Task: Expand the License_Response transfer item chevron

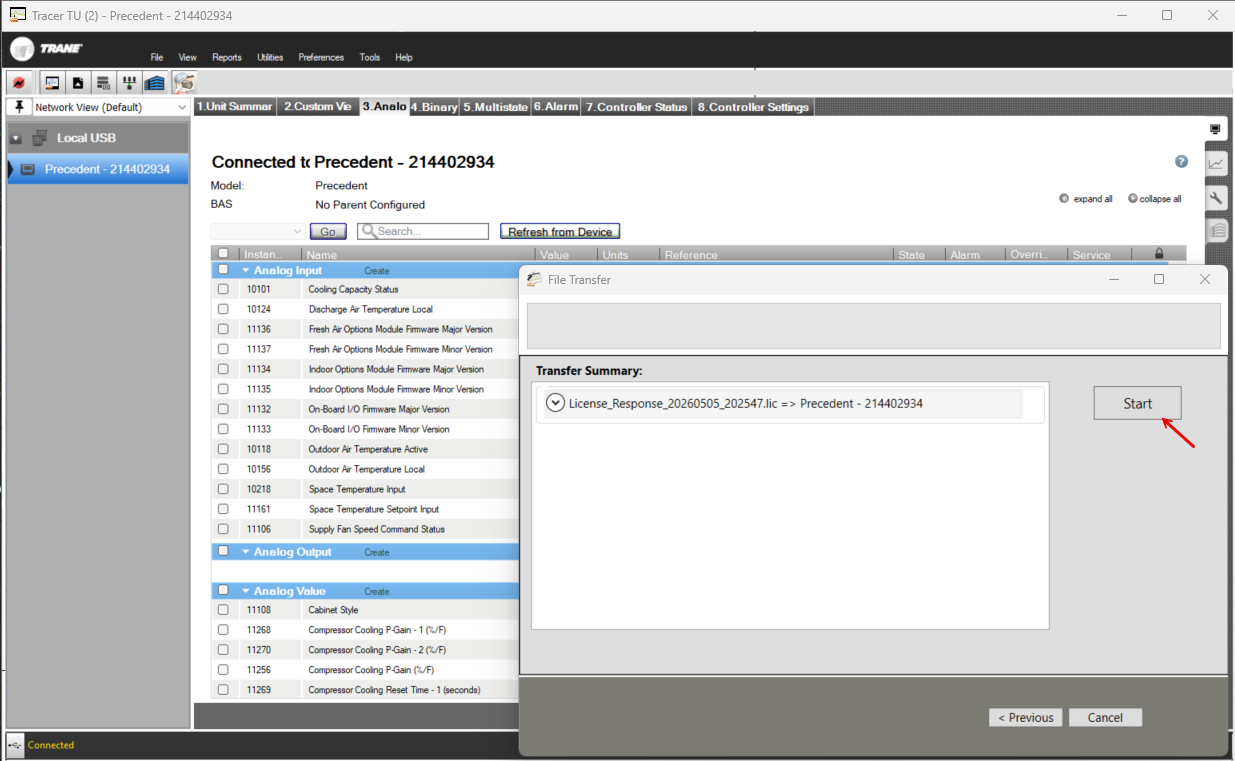Action: [x=556, y=403]
